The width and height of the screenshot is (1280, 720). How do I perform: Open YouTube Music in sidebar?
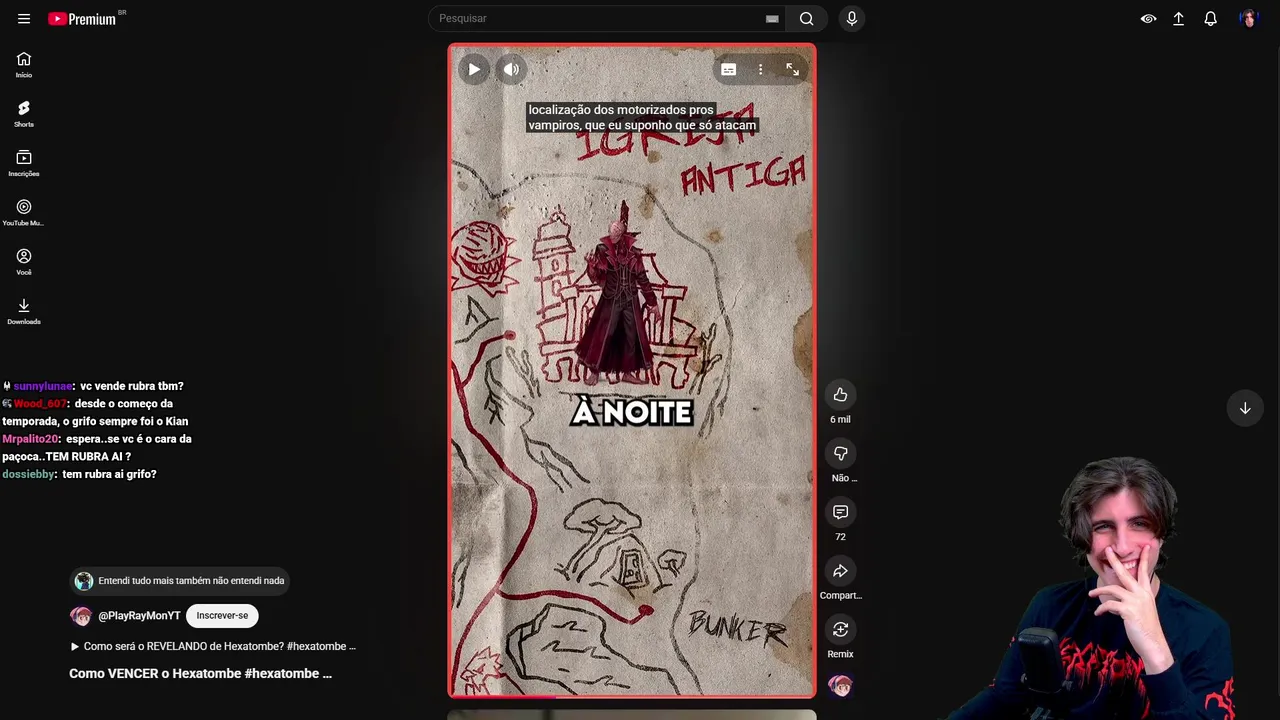24,213
